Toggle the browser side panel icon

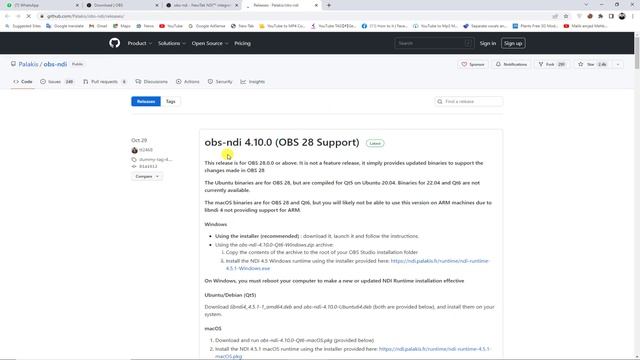(611, 16)
